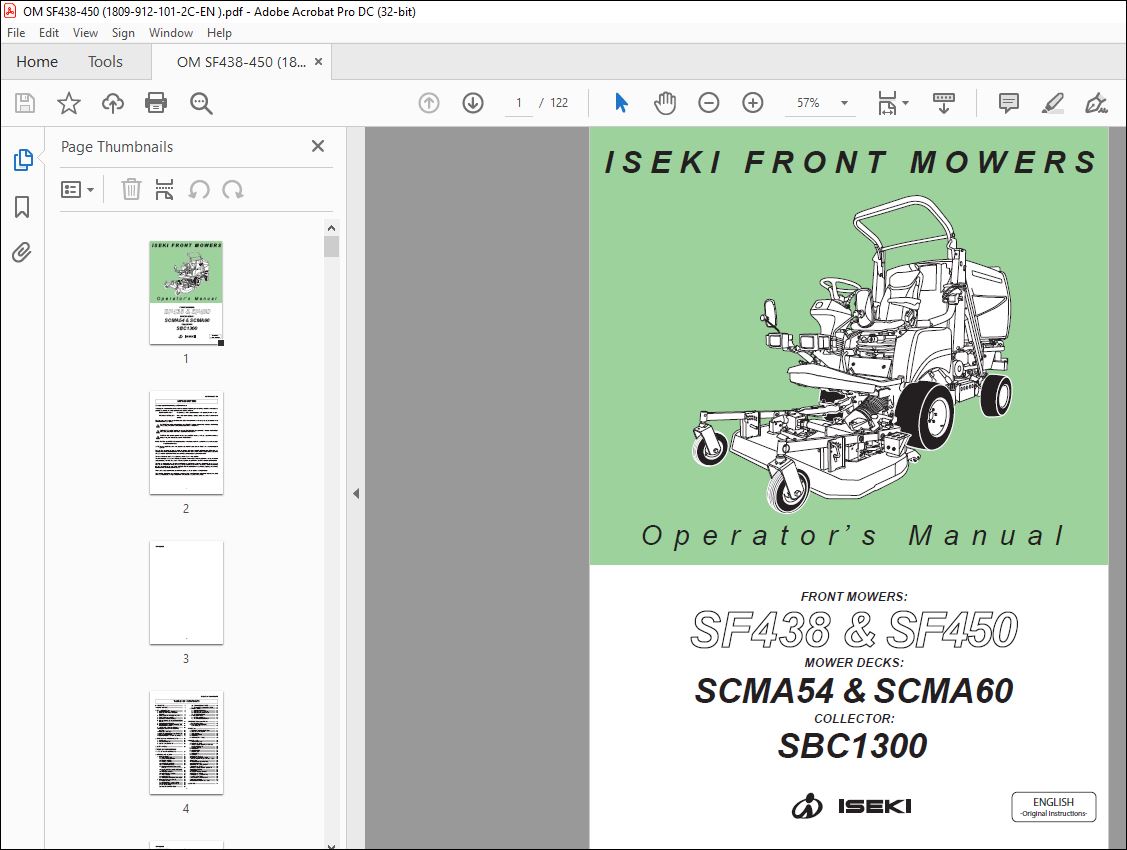
Task: Rotate page clockwise
Action: [232, 190]
